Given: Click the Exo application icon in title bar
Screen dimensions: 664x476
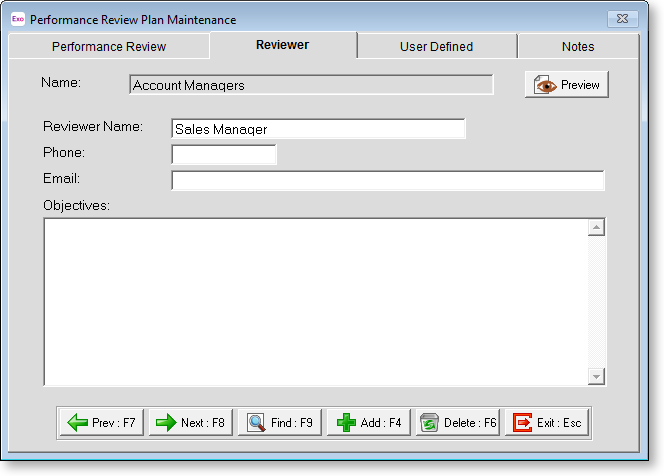Looking at the screenshot, I should (17, 19).
